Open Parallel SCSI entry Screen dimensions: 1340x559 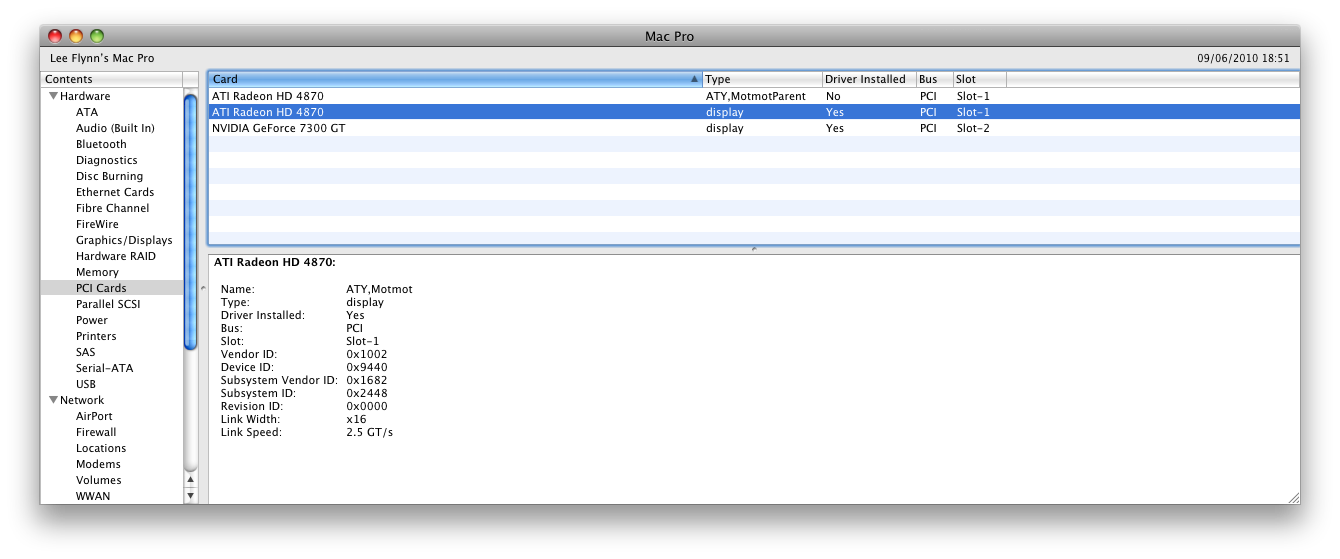(x=108, y=304)
